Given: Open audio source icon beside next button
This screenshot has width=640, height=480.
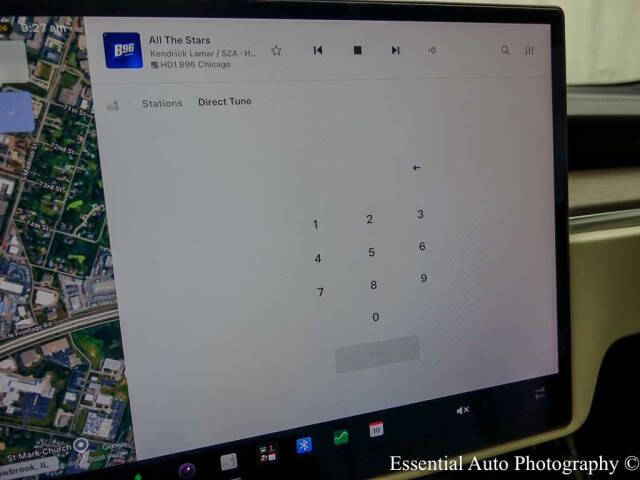Looking at the screenshot, I should point(432,50).
